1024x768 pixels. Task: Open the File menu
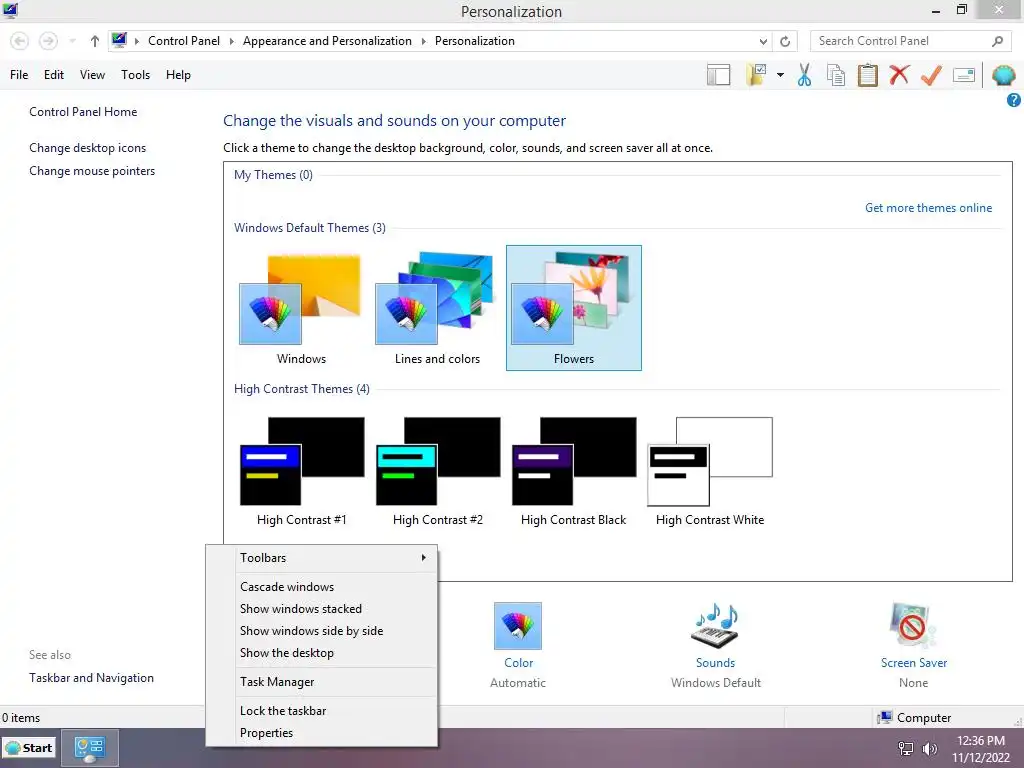tap(19, 75)
